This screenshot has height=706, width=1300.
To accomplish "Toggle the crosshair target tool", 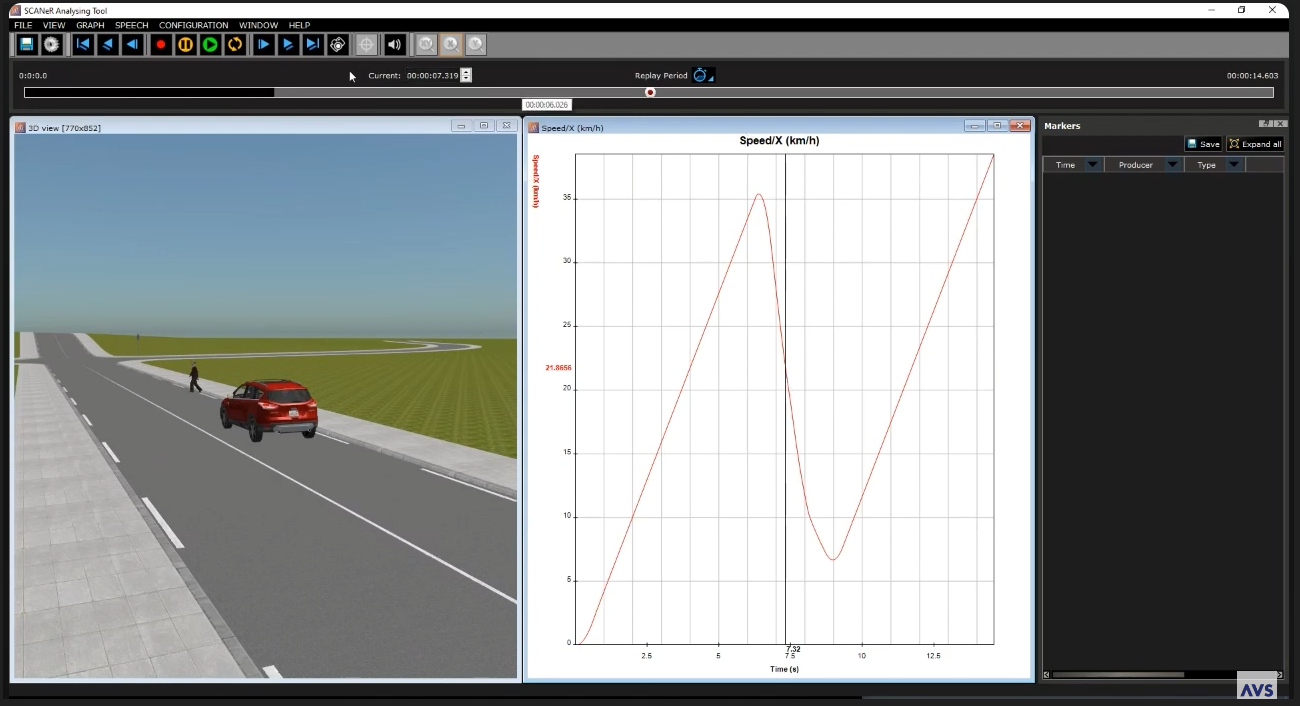I will (x=367, y=45).
